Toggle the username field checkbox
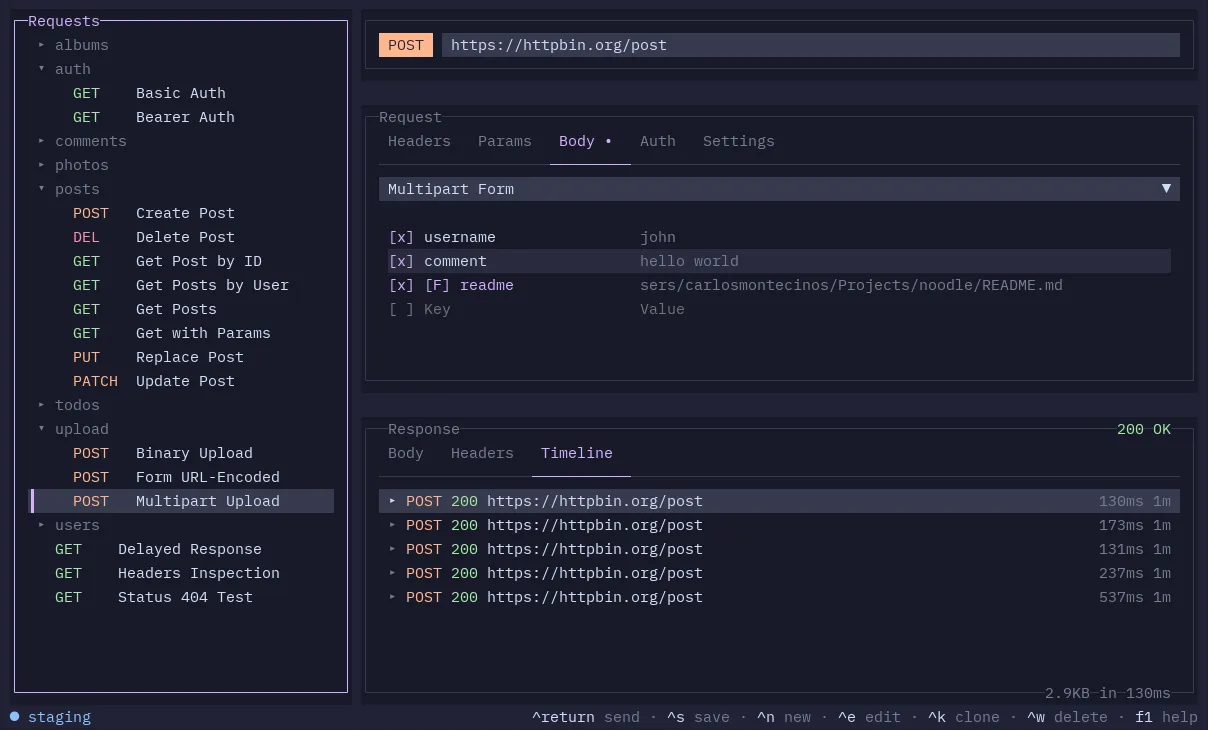The height and width of the screenshot is (730, 1208). click(401, 237)
